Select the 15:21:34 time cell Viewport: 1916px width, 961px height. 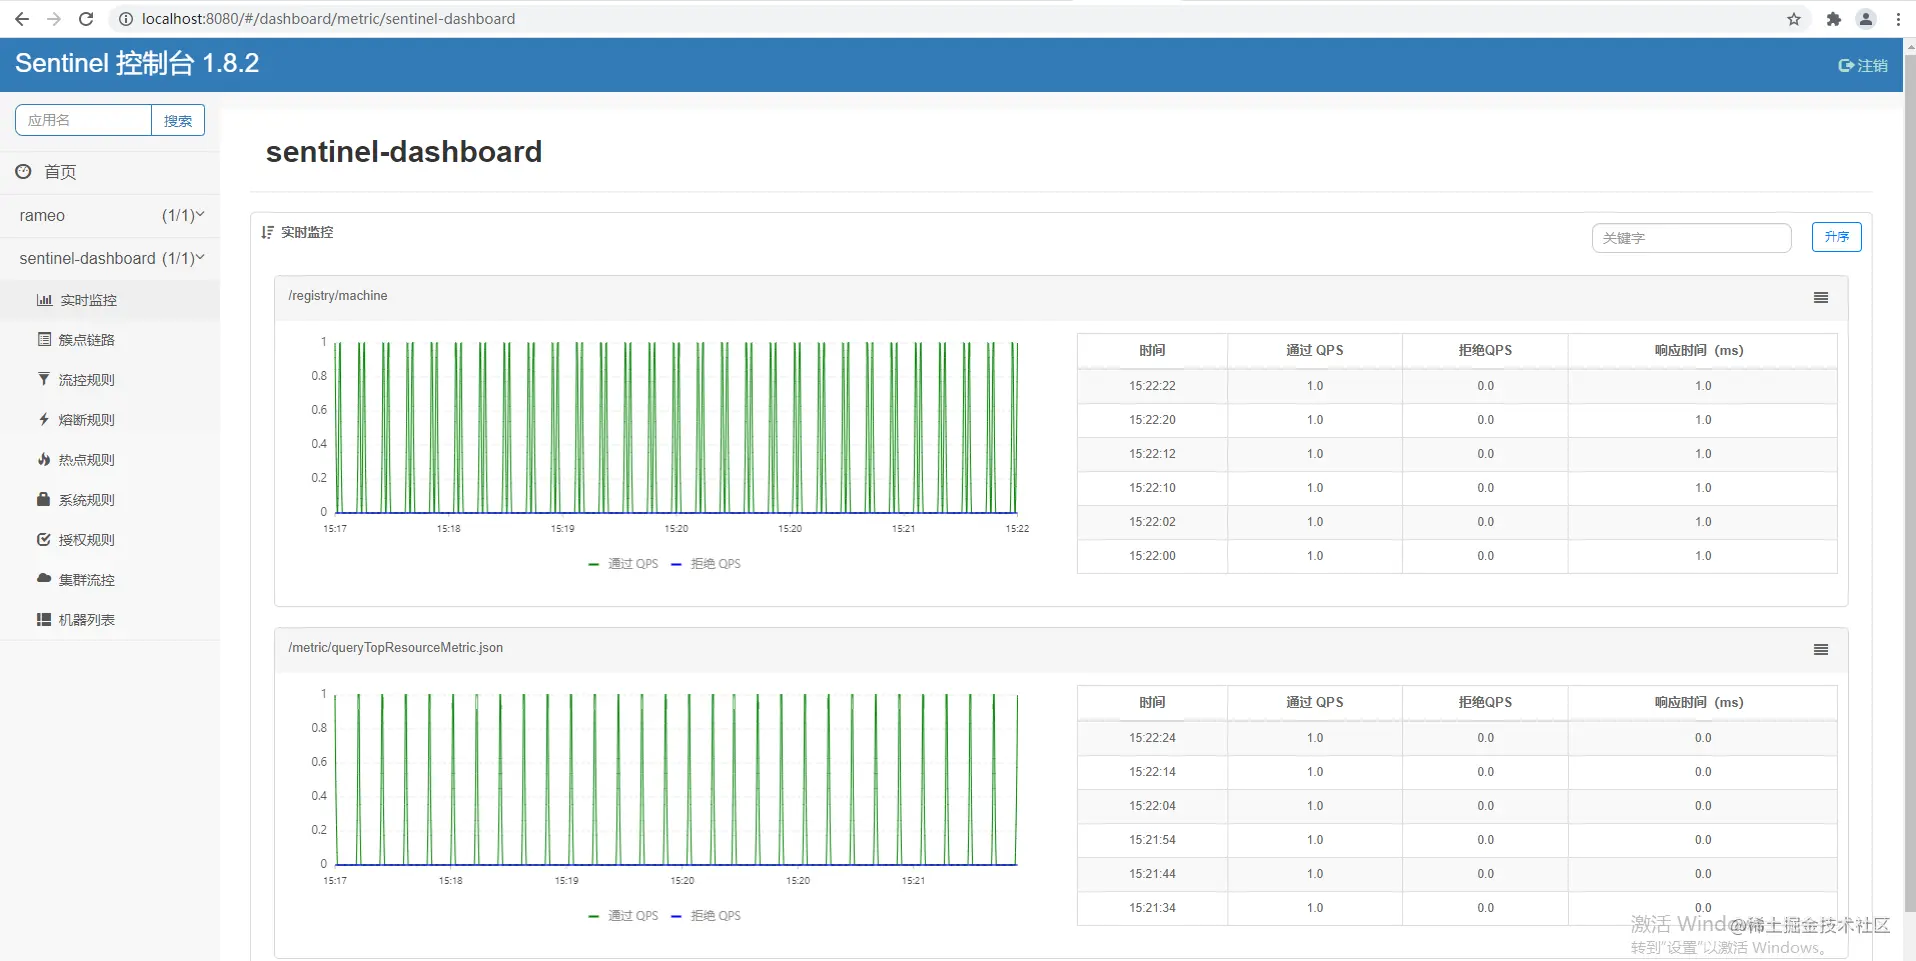coord(1152,908)
